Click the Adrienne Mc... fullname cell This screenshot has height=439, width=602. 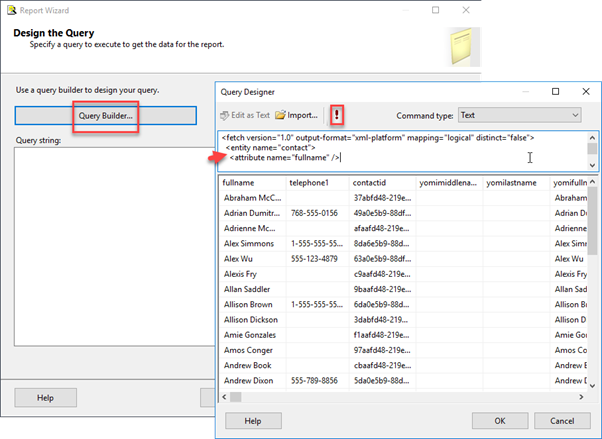[253, 229]
